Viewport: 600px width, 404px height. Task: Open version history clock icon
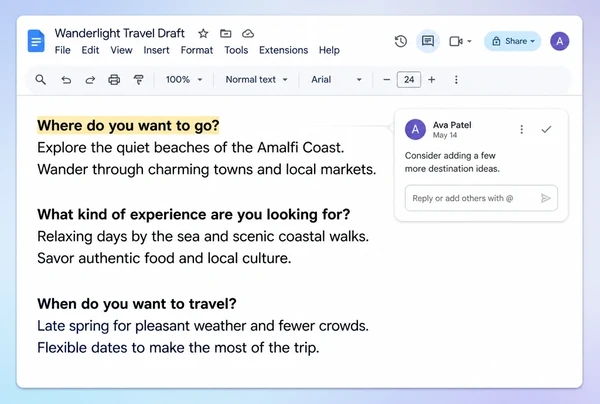click(401, 41)
